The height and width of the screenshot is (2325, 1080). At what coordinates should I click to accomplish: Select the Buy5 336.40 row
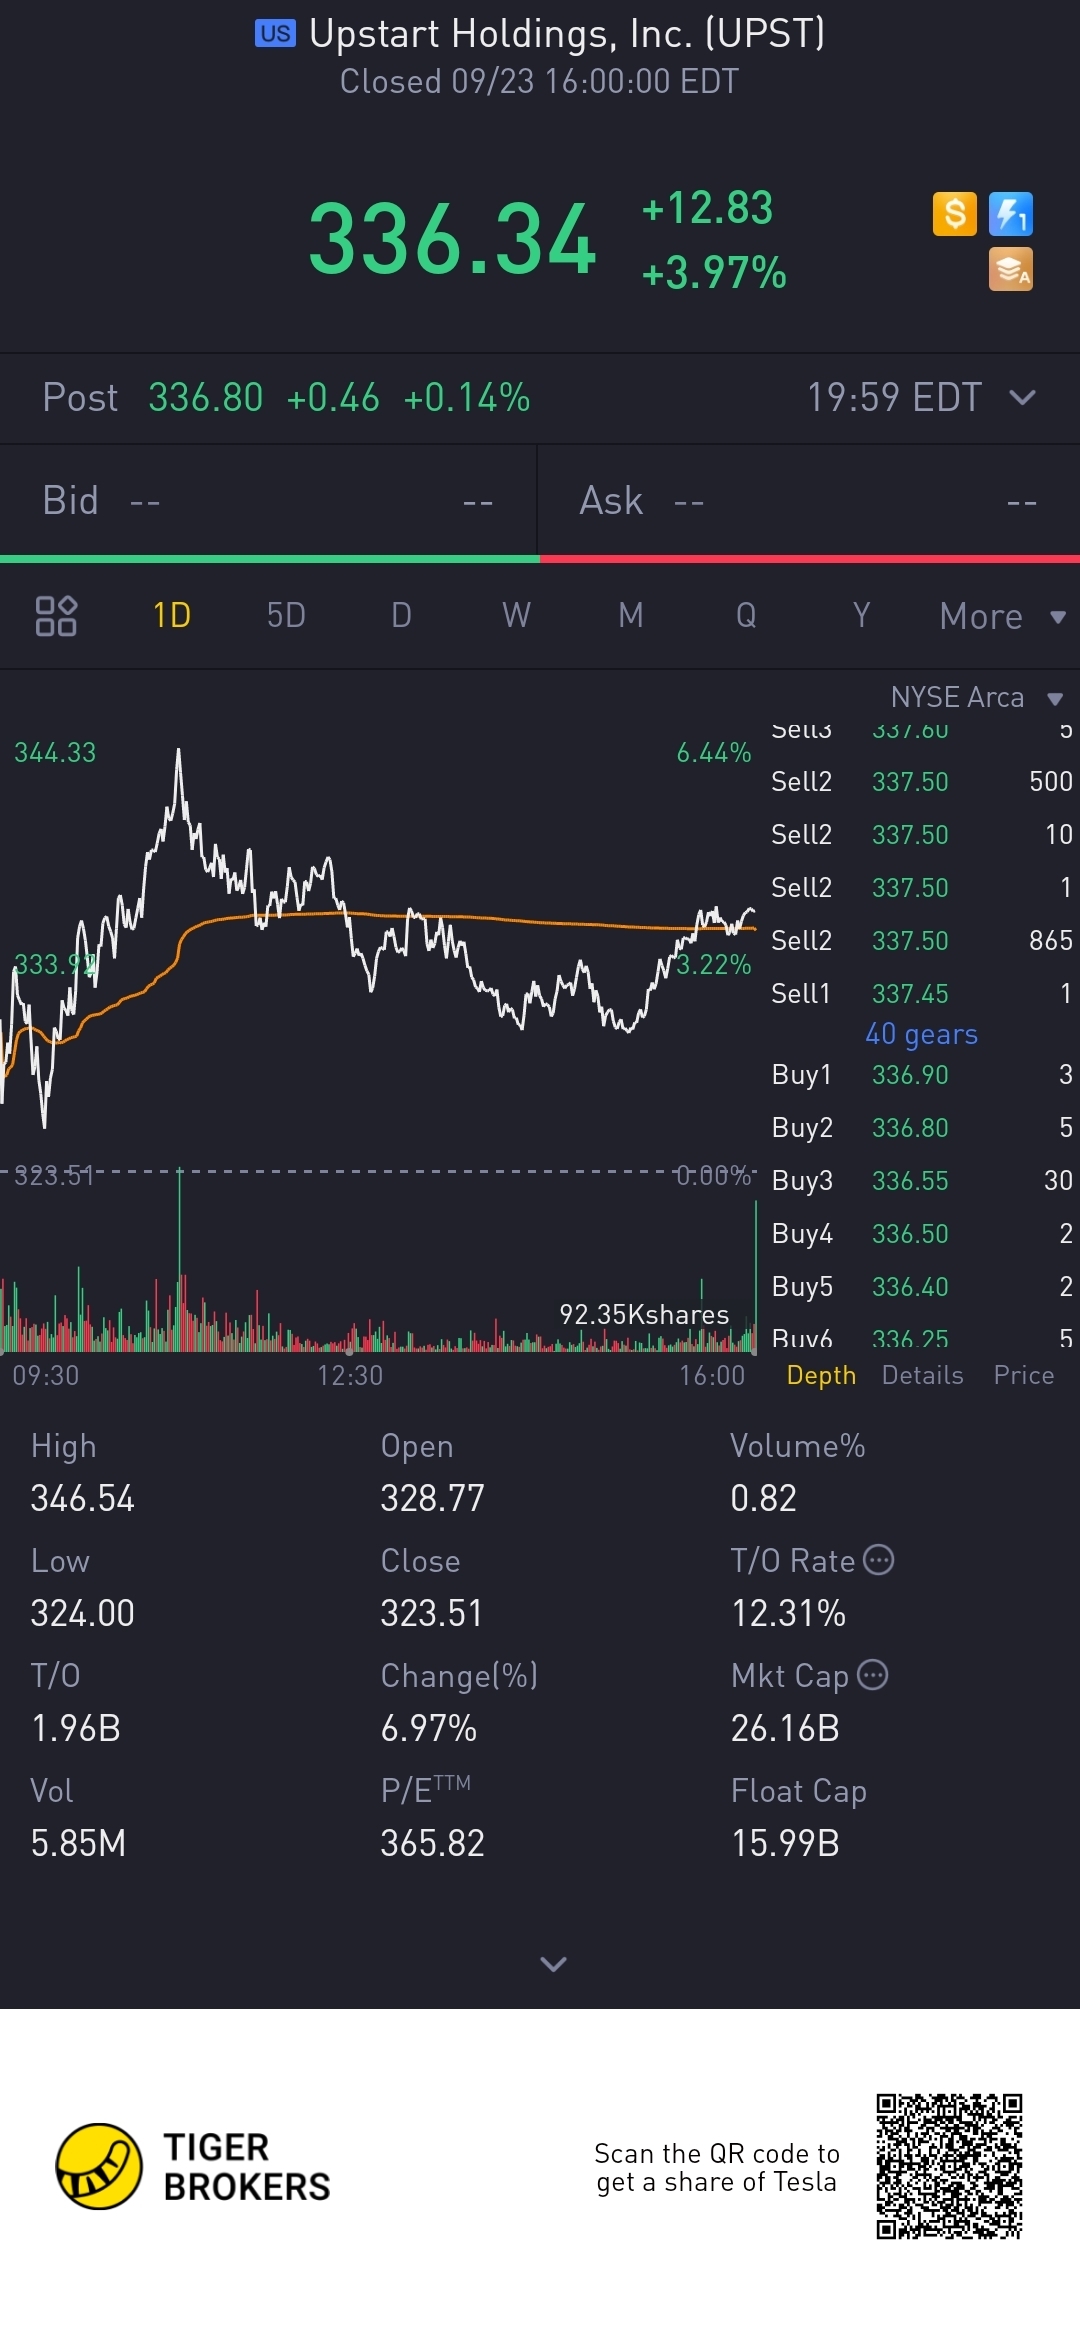point(921,1286)
